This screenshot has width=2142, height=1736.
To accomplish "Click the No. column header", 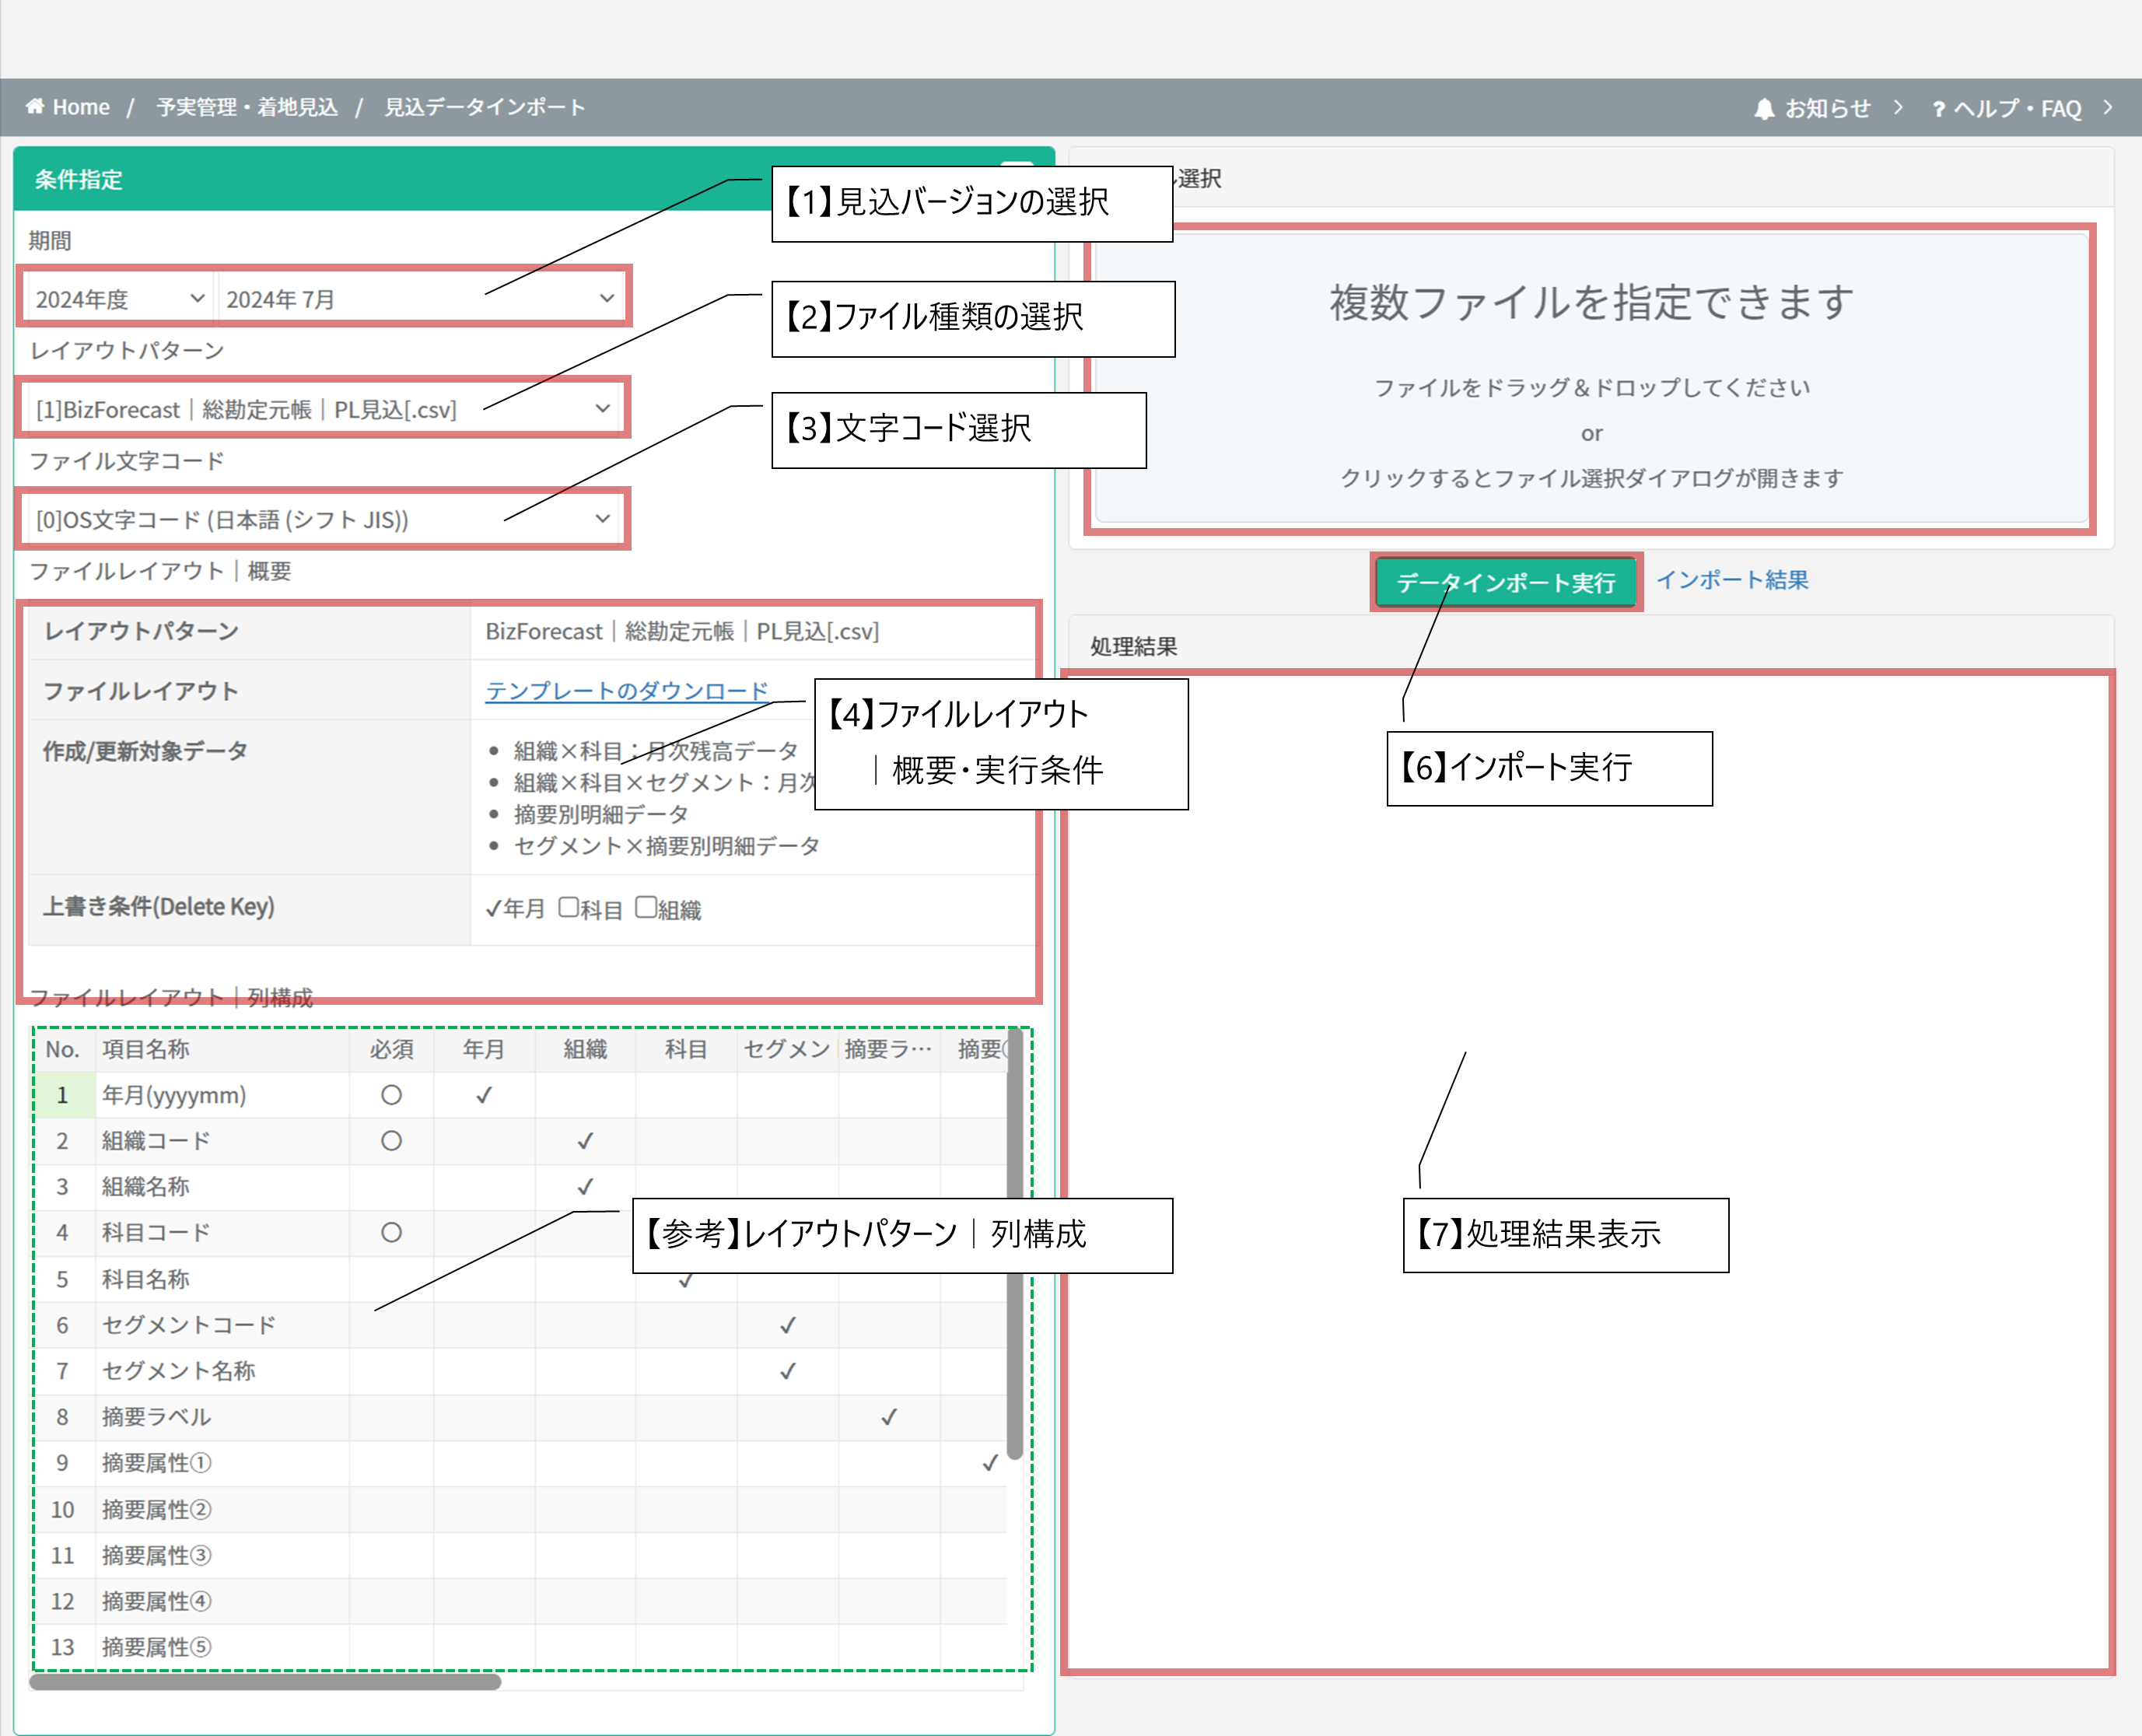I will pos(63,1049).
